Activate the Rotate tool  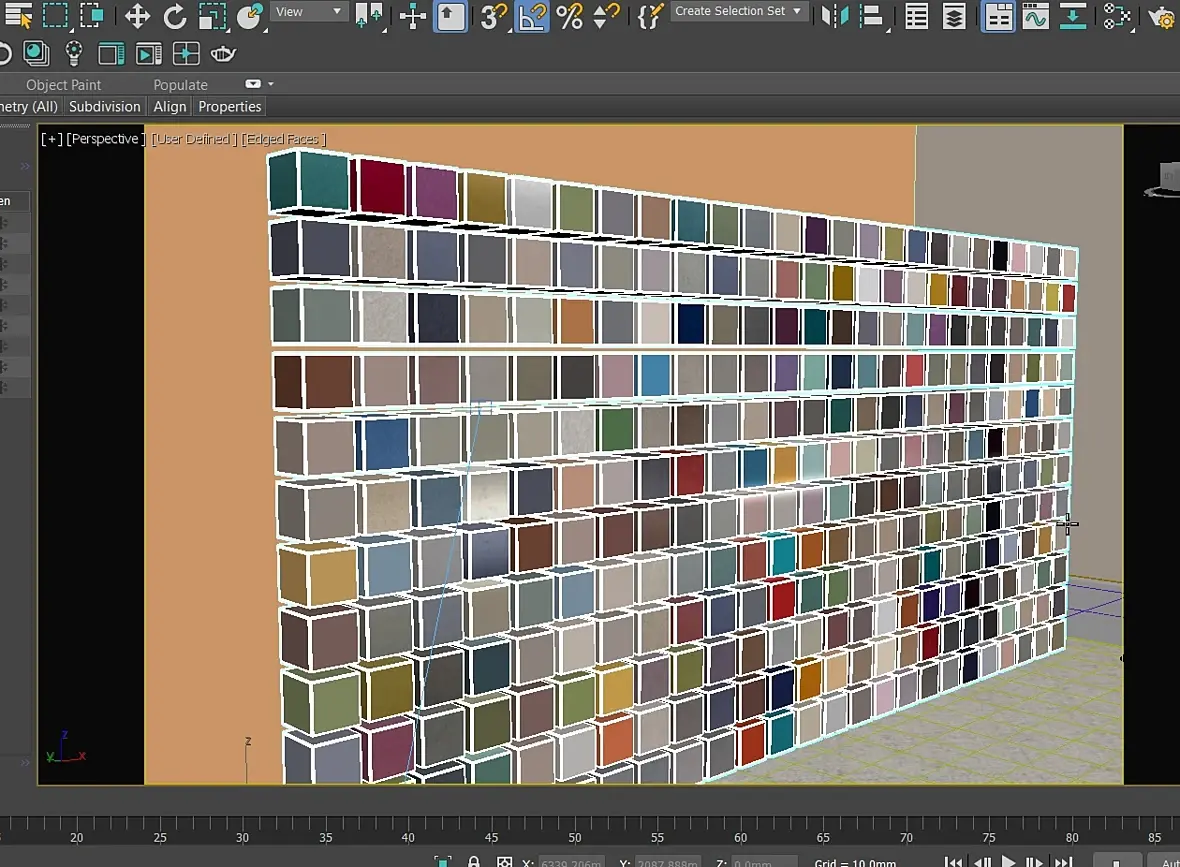174,16
